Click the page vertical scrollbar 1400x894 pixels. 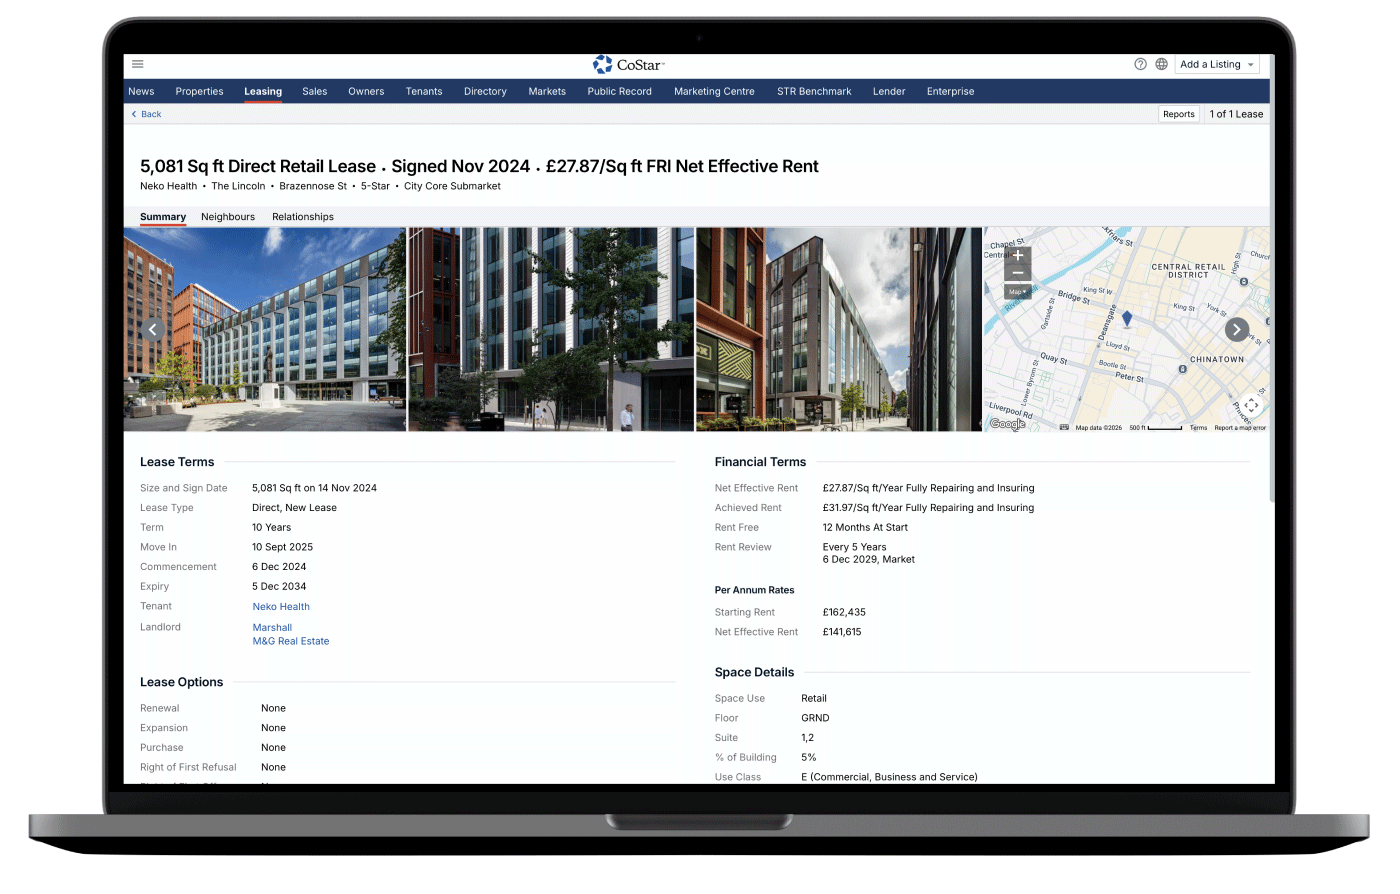1272,300
